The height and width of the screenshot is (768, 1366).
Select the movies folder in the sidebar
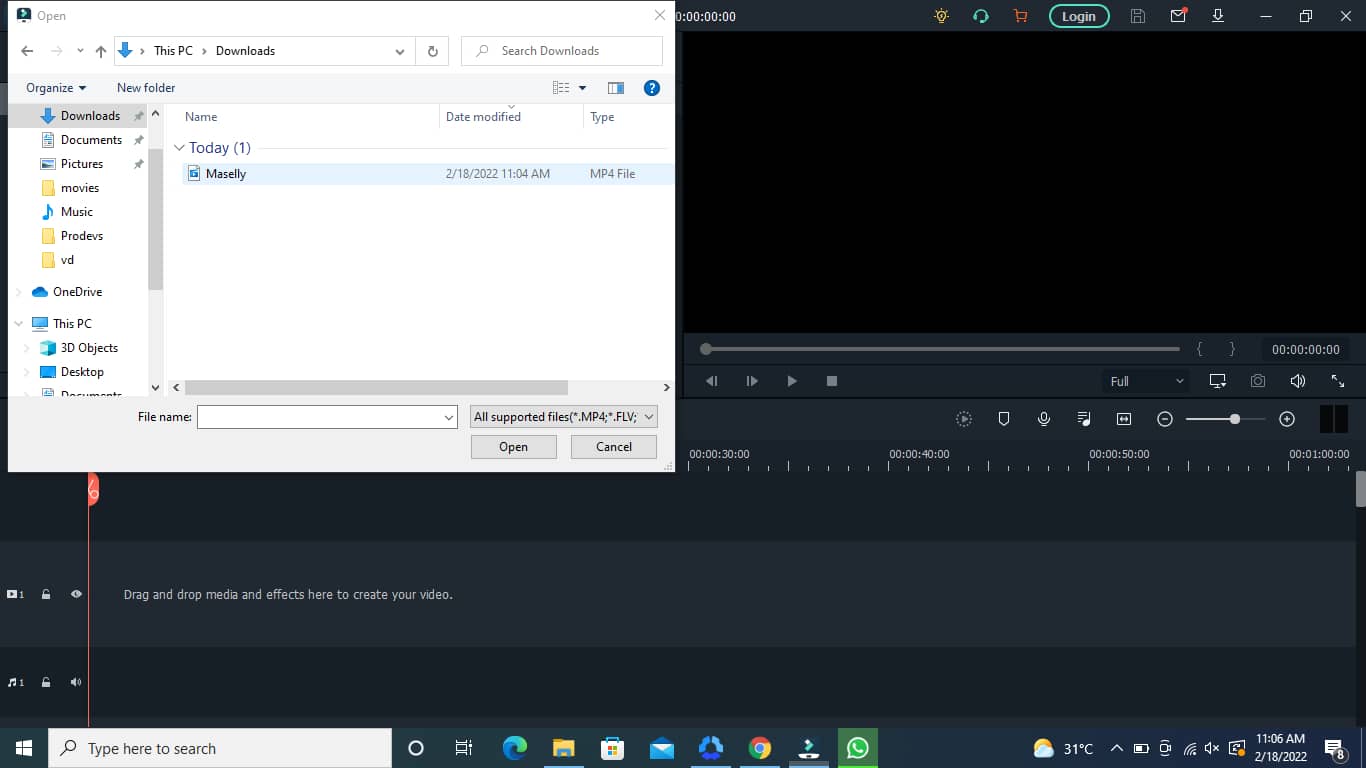click(x=80, y=188)
